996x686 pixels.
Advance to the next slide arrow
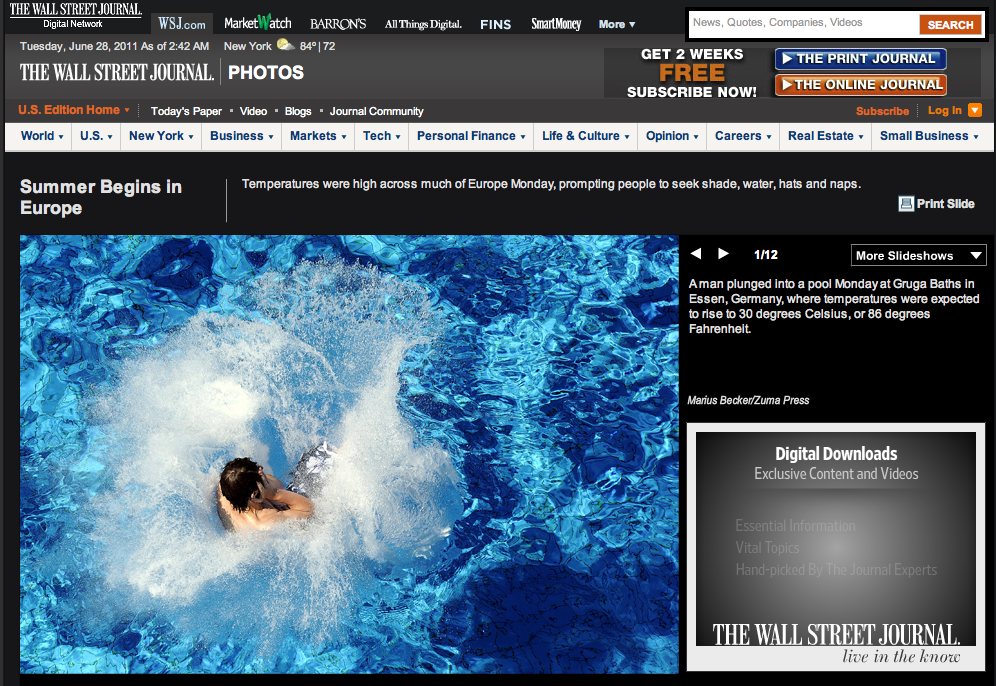pyautogui.click(x=724, y=254)
